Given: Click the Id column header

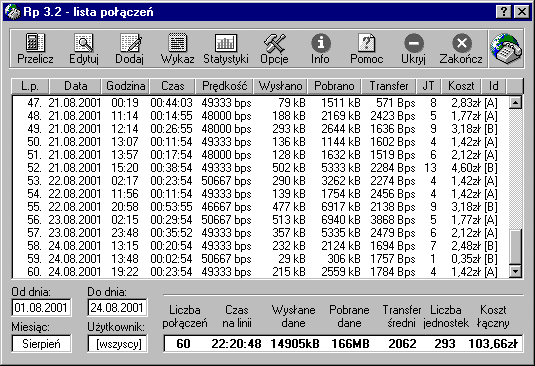Looking at the screenshot, I should pos(493,86).
